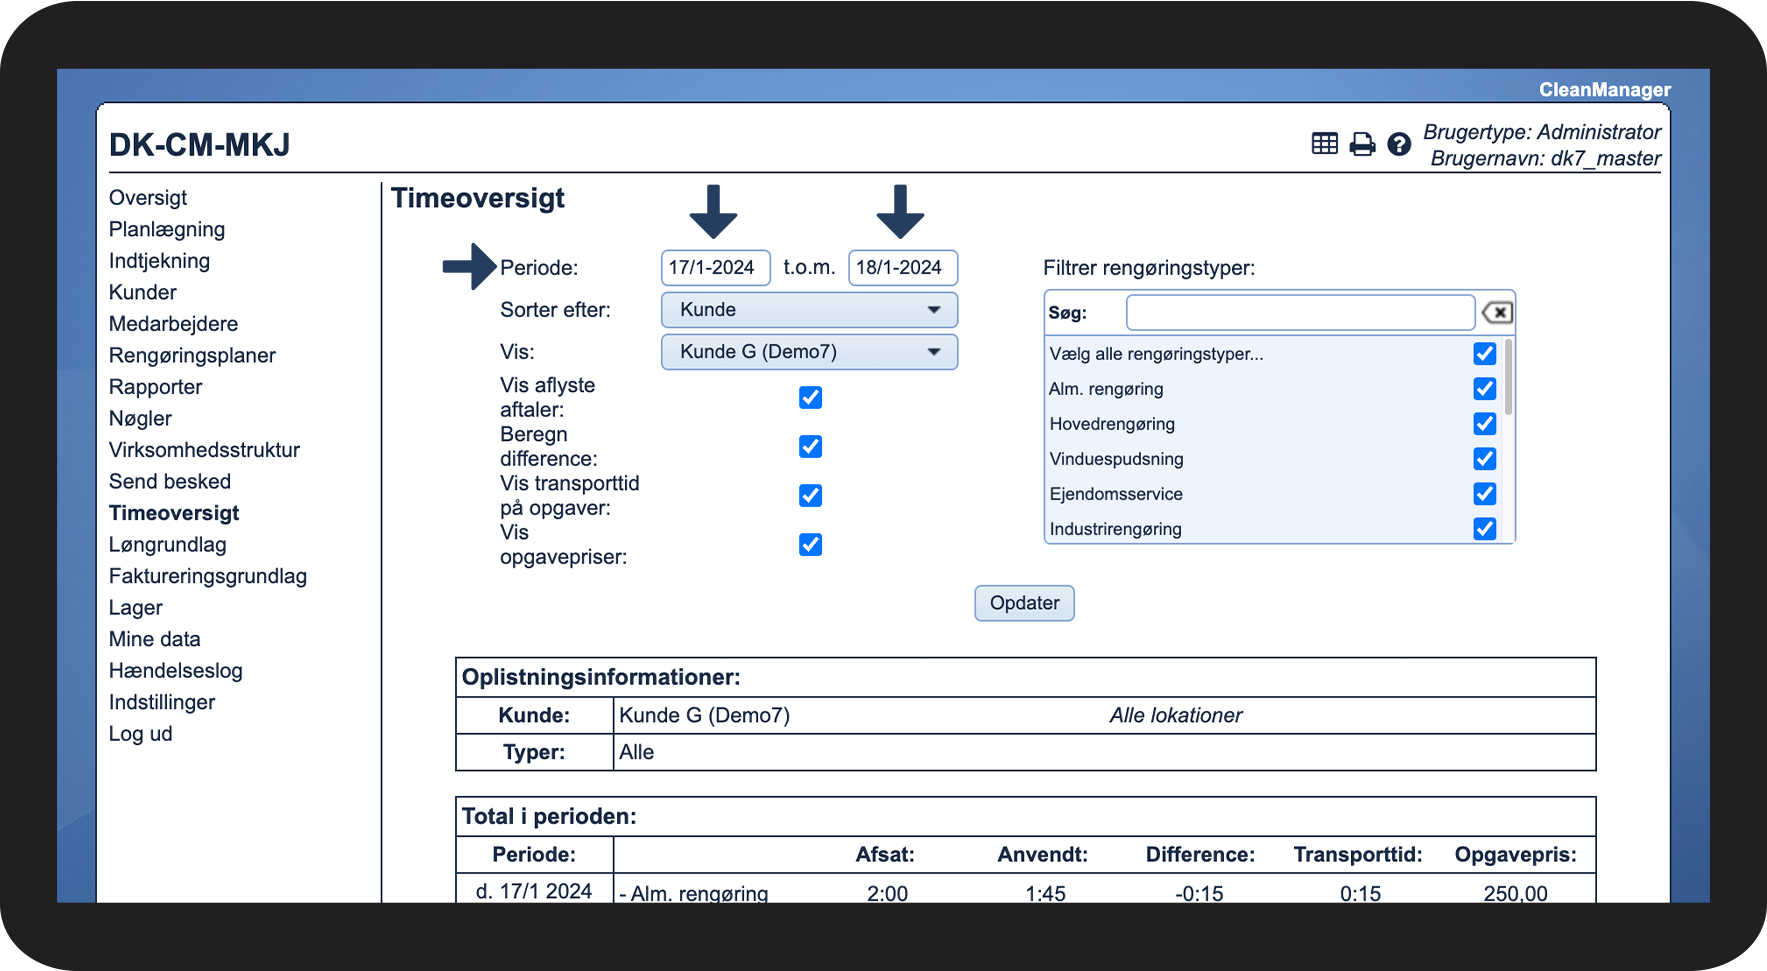
Task: Click the printer icon
Action: (x=1362, y=144)
